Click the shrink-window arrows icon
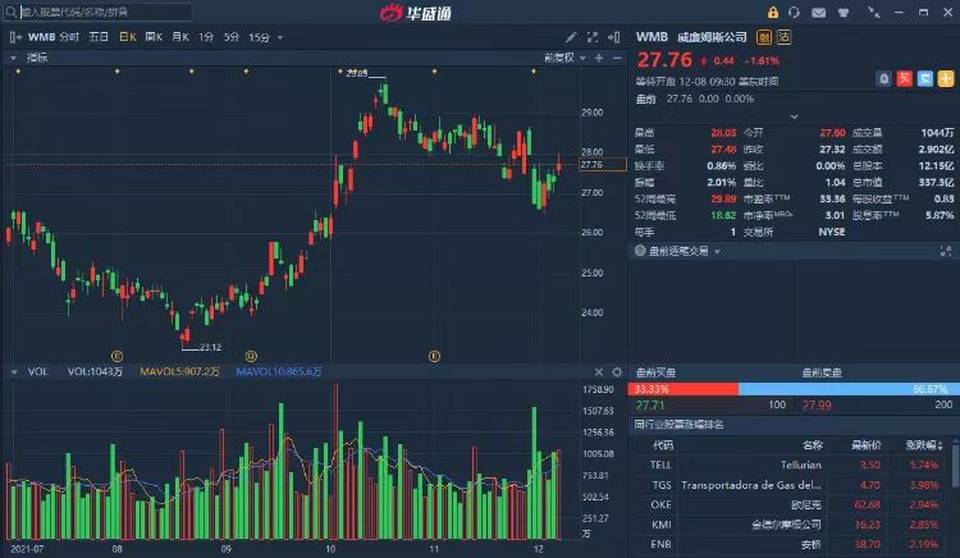960x558 pixels. click(874, 12)
